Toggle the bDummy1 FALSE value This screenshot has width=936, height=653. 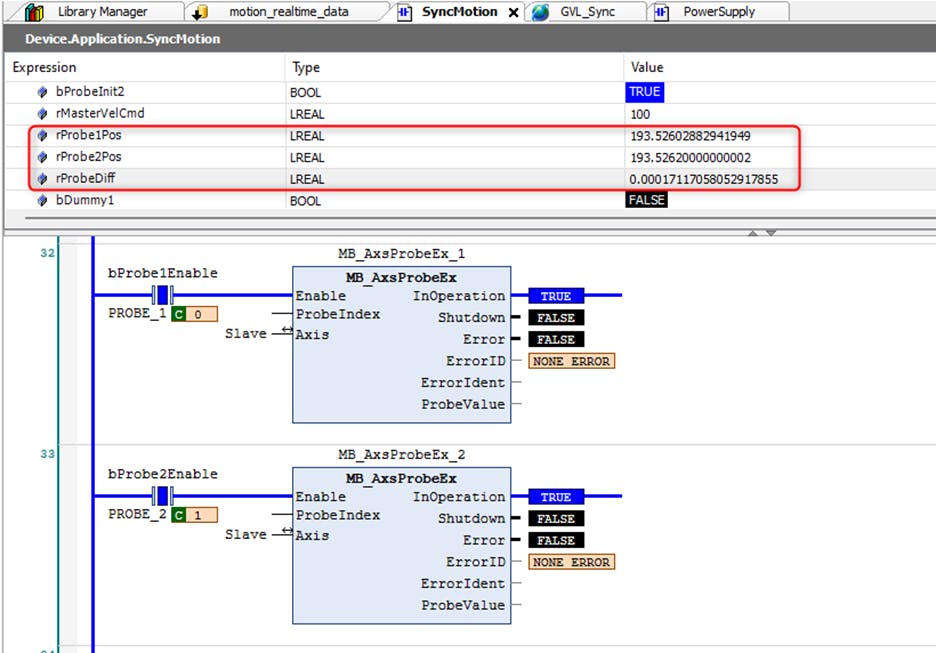pyautogui.click(x=645, y=200)
